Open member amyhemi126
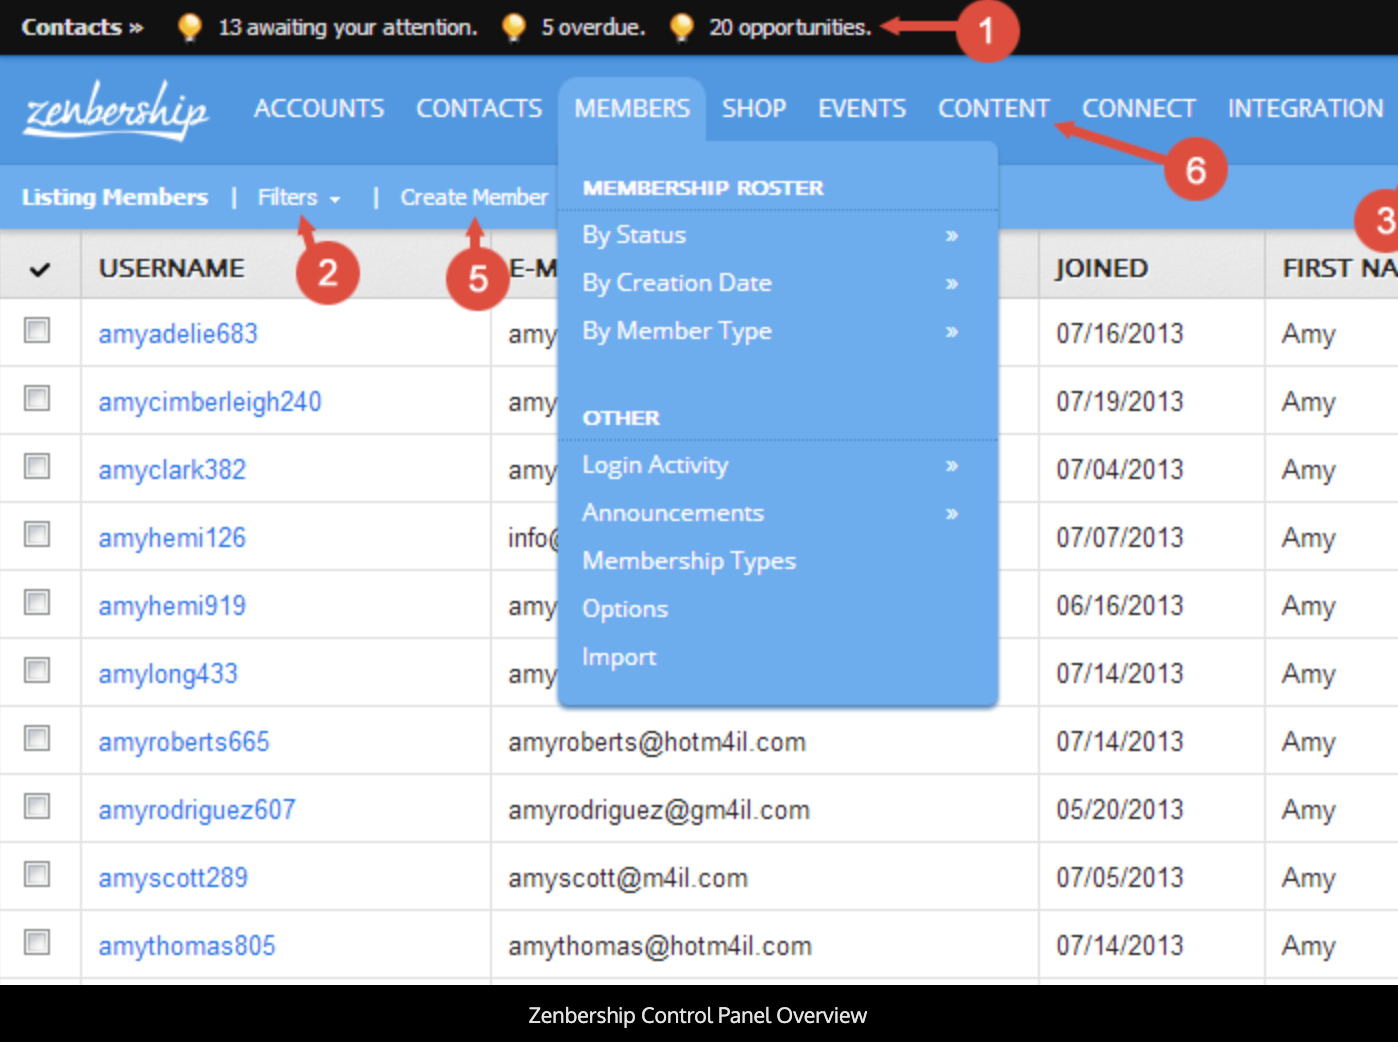The height and width of the screenshot is (1042, 1398). (x=172, y=538)
